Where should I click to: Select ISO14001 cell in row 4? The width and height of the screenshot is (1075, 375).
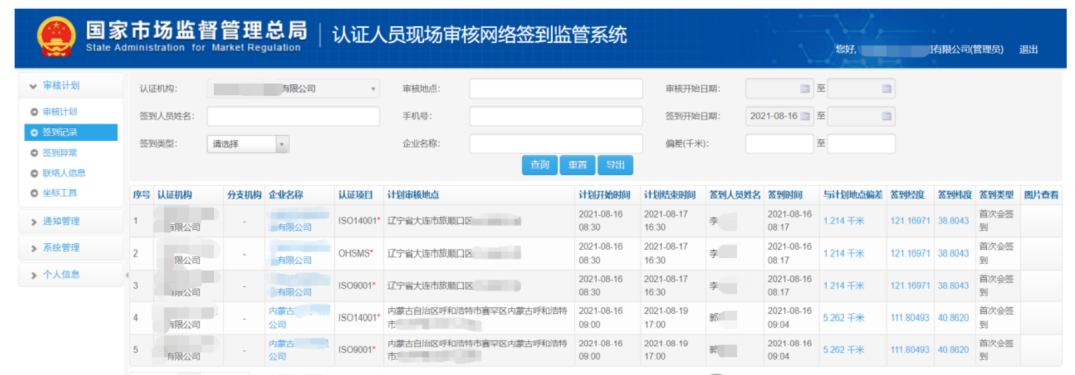[x=359, y=317]
